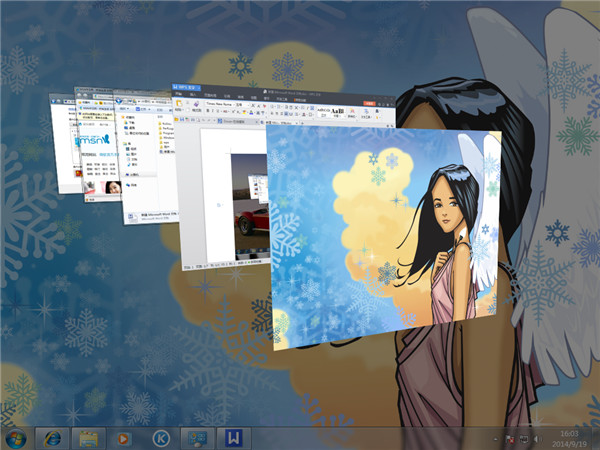Screen dimensions: 600x450
Task: Click the blue WPS application menu button
Action: point(186,90)
